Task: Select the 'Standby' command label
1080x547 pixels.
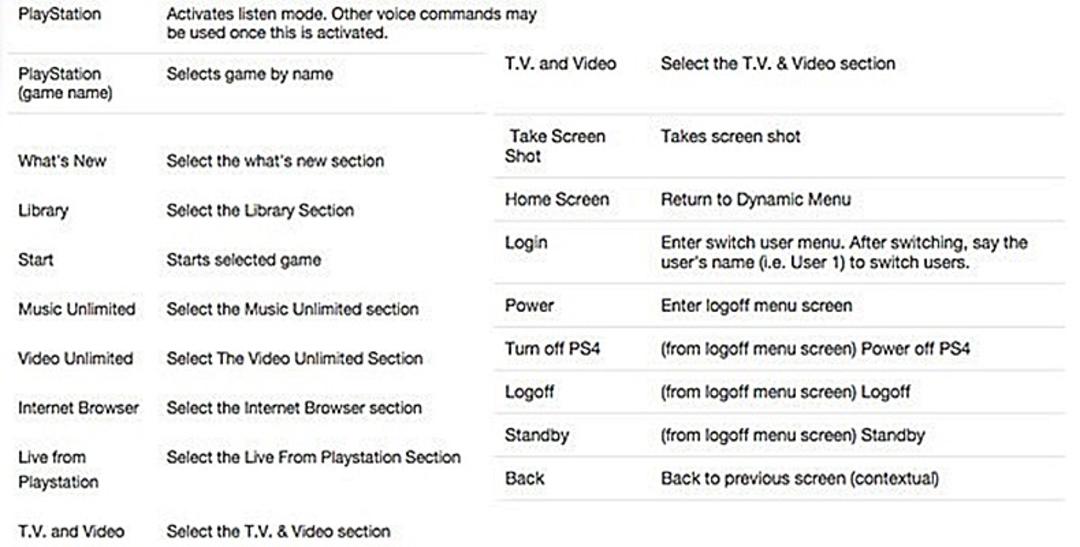Action: (x=537, y=435)
